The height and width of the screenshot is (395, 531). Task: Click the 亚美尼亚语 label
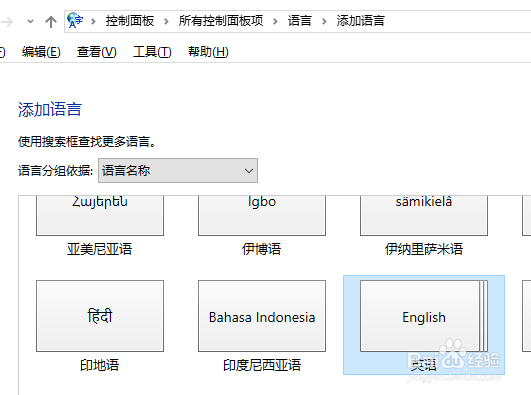pyautogui.click(x=100, y=249)
